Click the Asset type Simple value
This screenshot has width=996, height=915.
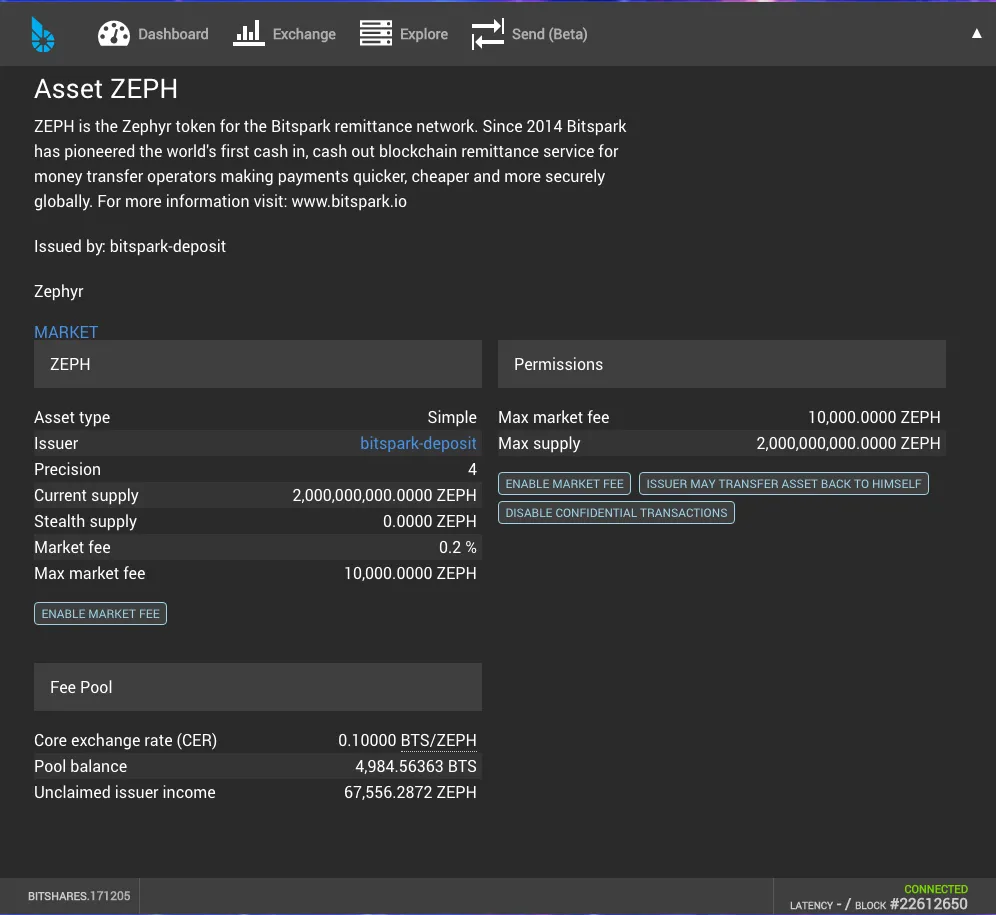click(x=452, y=417)
